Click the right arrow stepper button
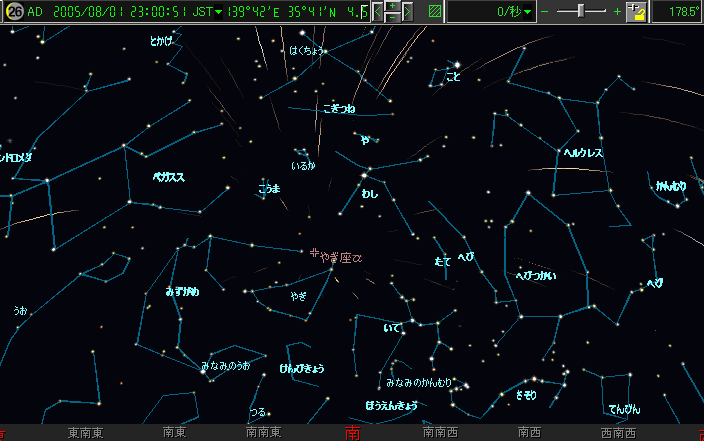 point(407,12)
